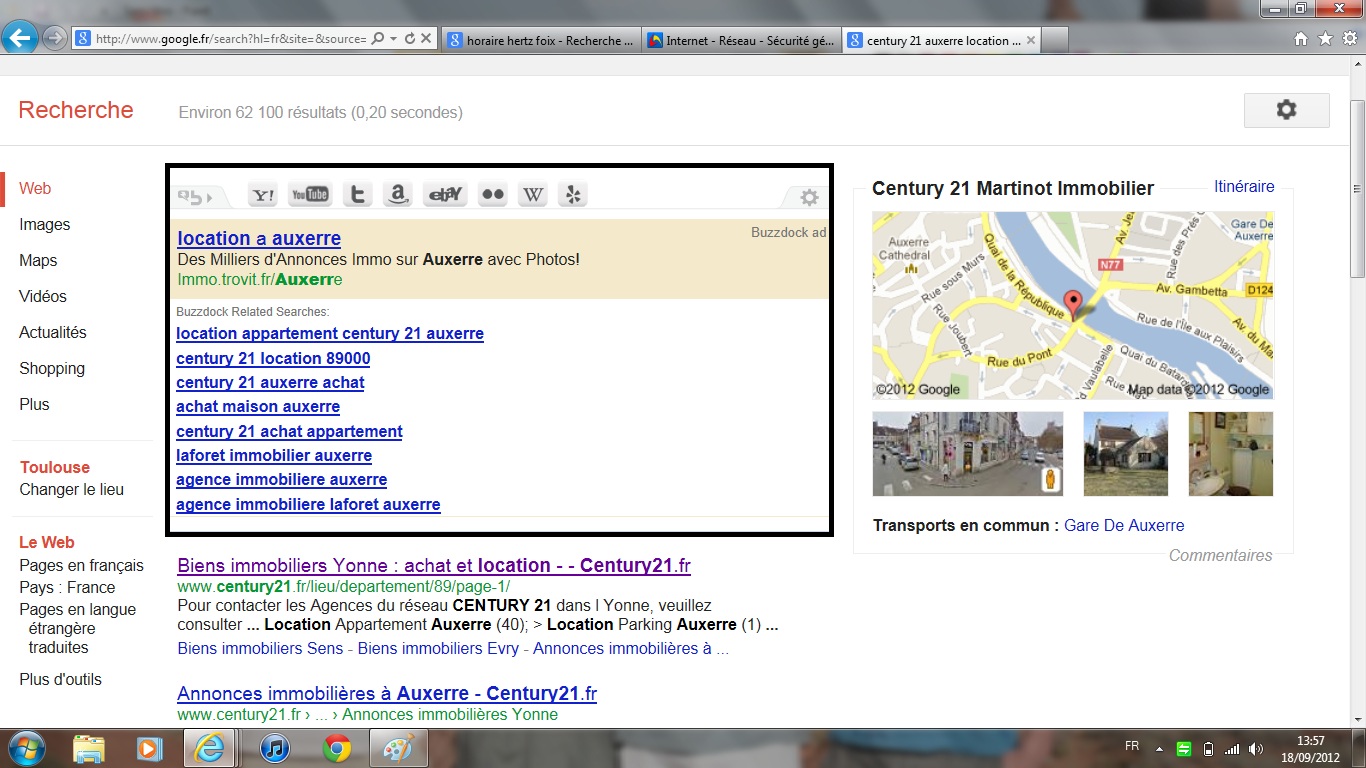Screen dimensions: 1366x768
Task: Click the red map marker pin
Action: pos(1073,305)
